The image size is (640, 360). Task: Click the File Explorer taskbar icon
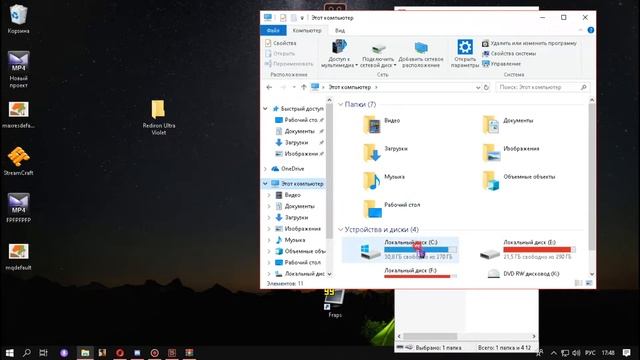coord(85,353)
